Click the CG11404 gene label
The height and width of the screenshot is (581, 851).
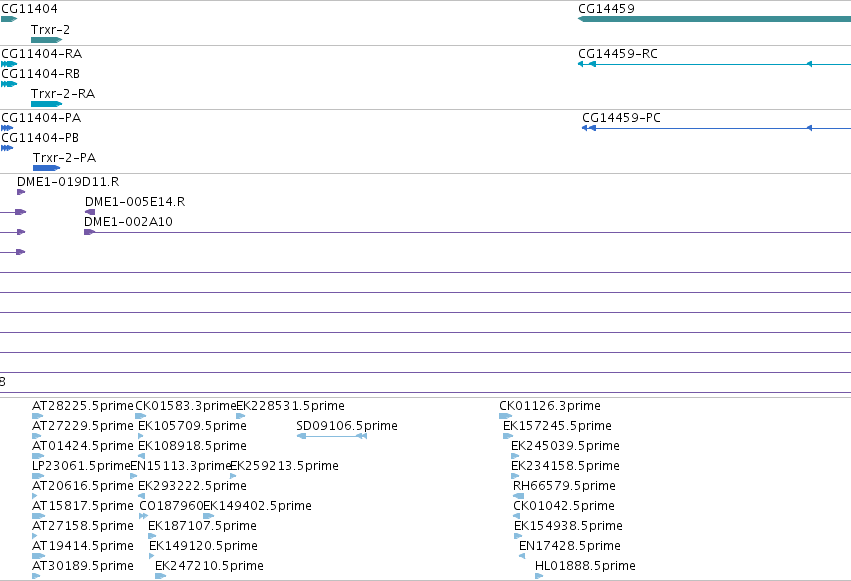(29, 9)
